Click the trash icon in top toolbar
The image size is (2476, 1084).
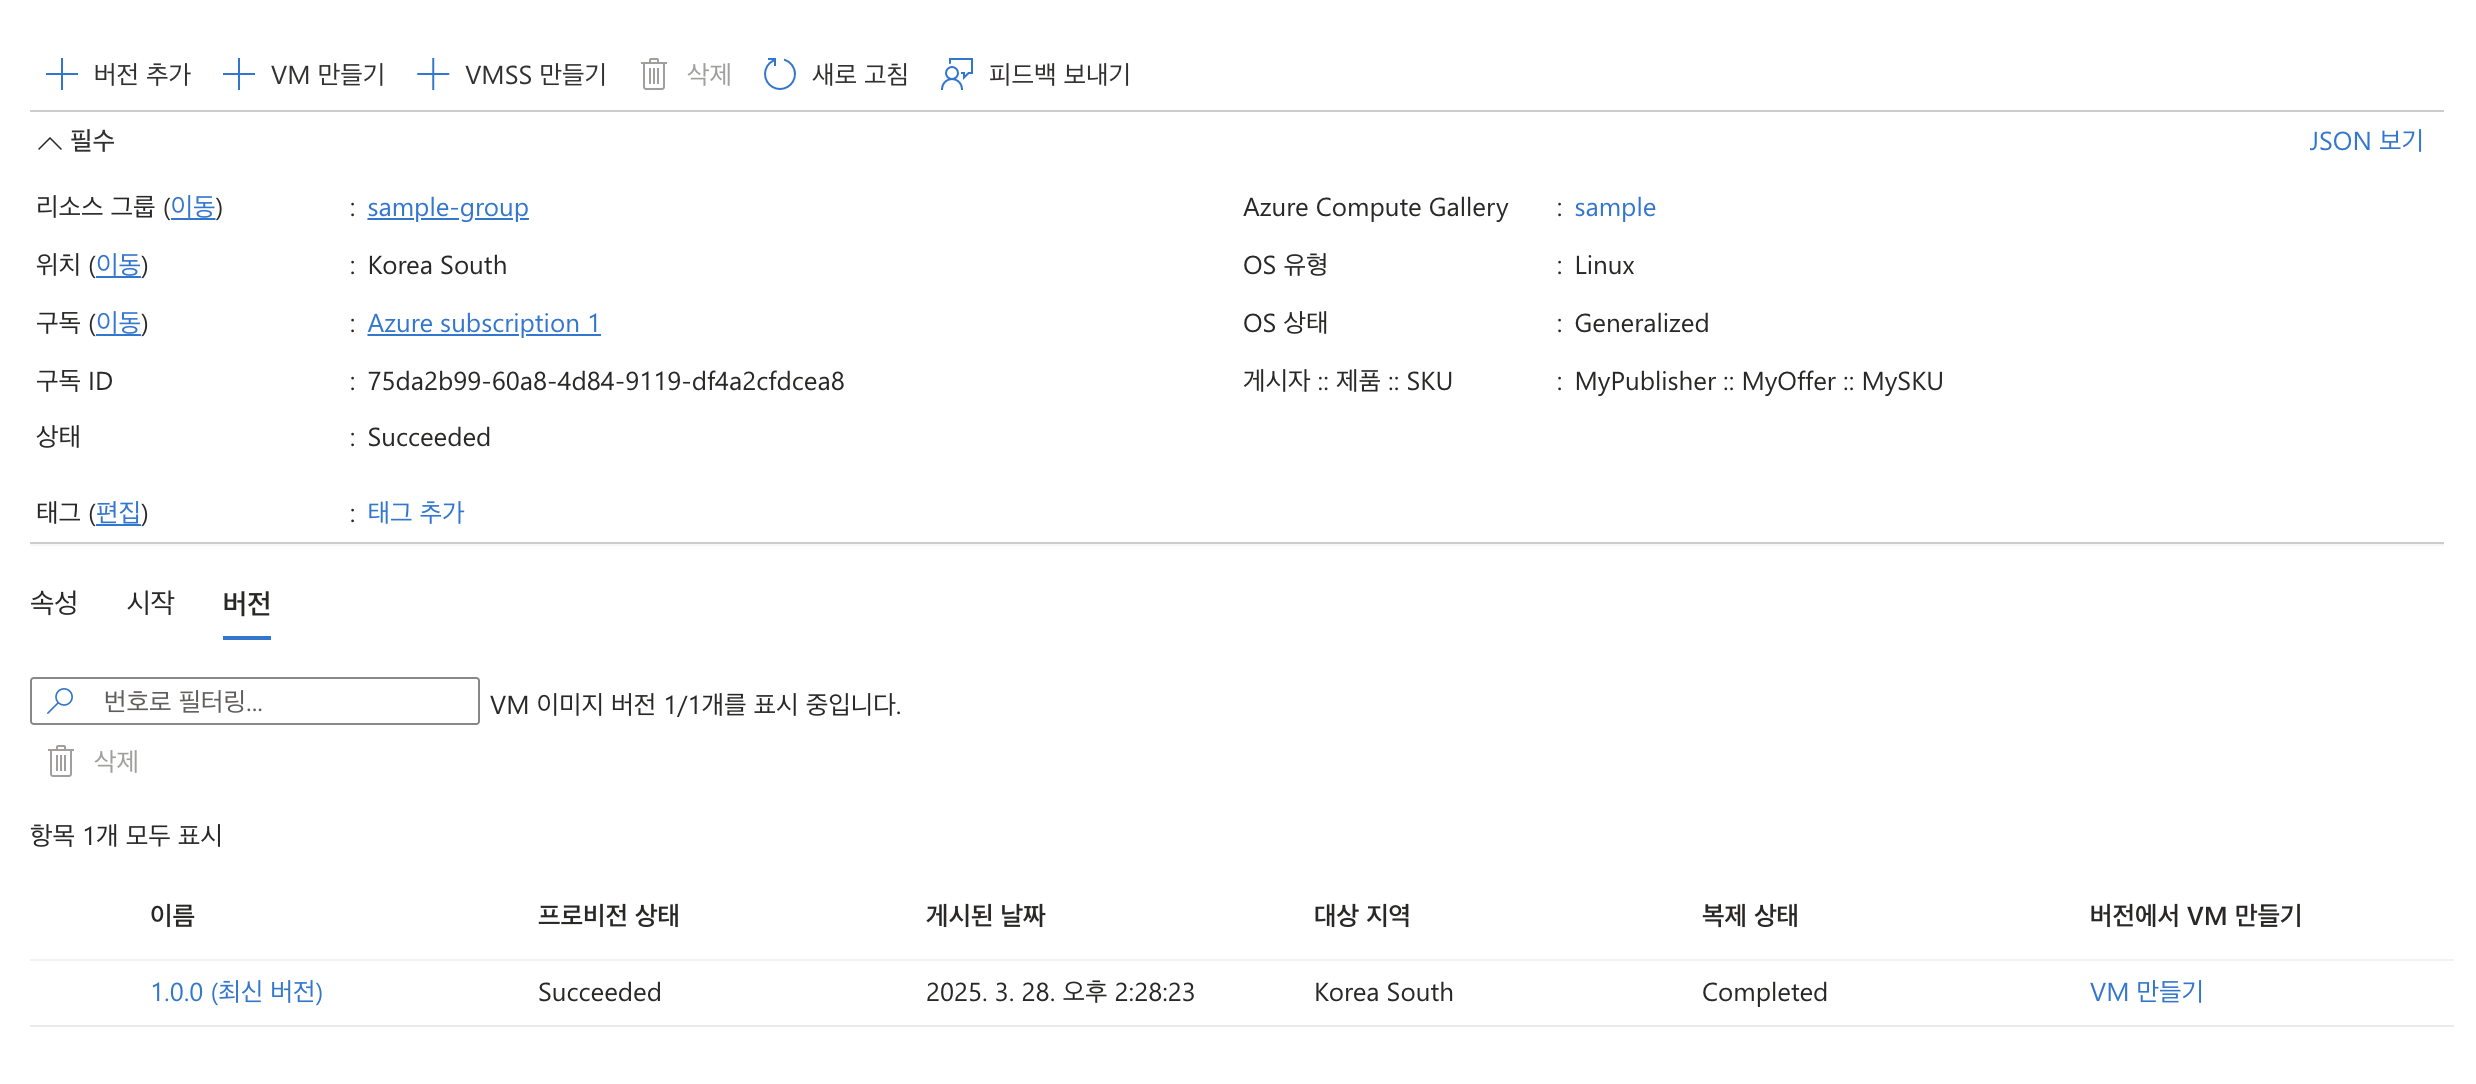click(x=654, y=74)
